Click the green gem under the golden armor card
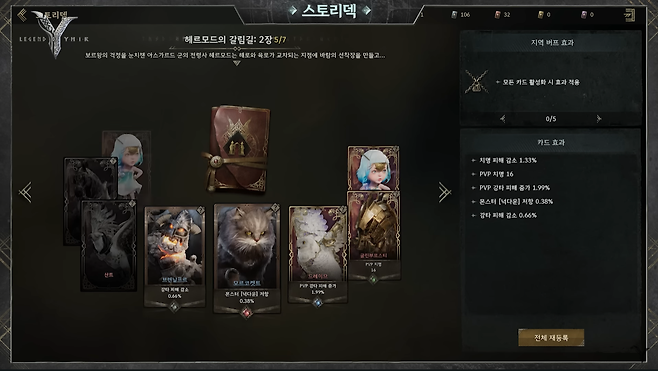658x371 pixels. pos(373,279)
